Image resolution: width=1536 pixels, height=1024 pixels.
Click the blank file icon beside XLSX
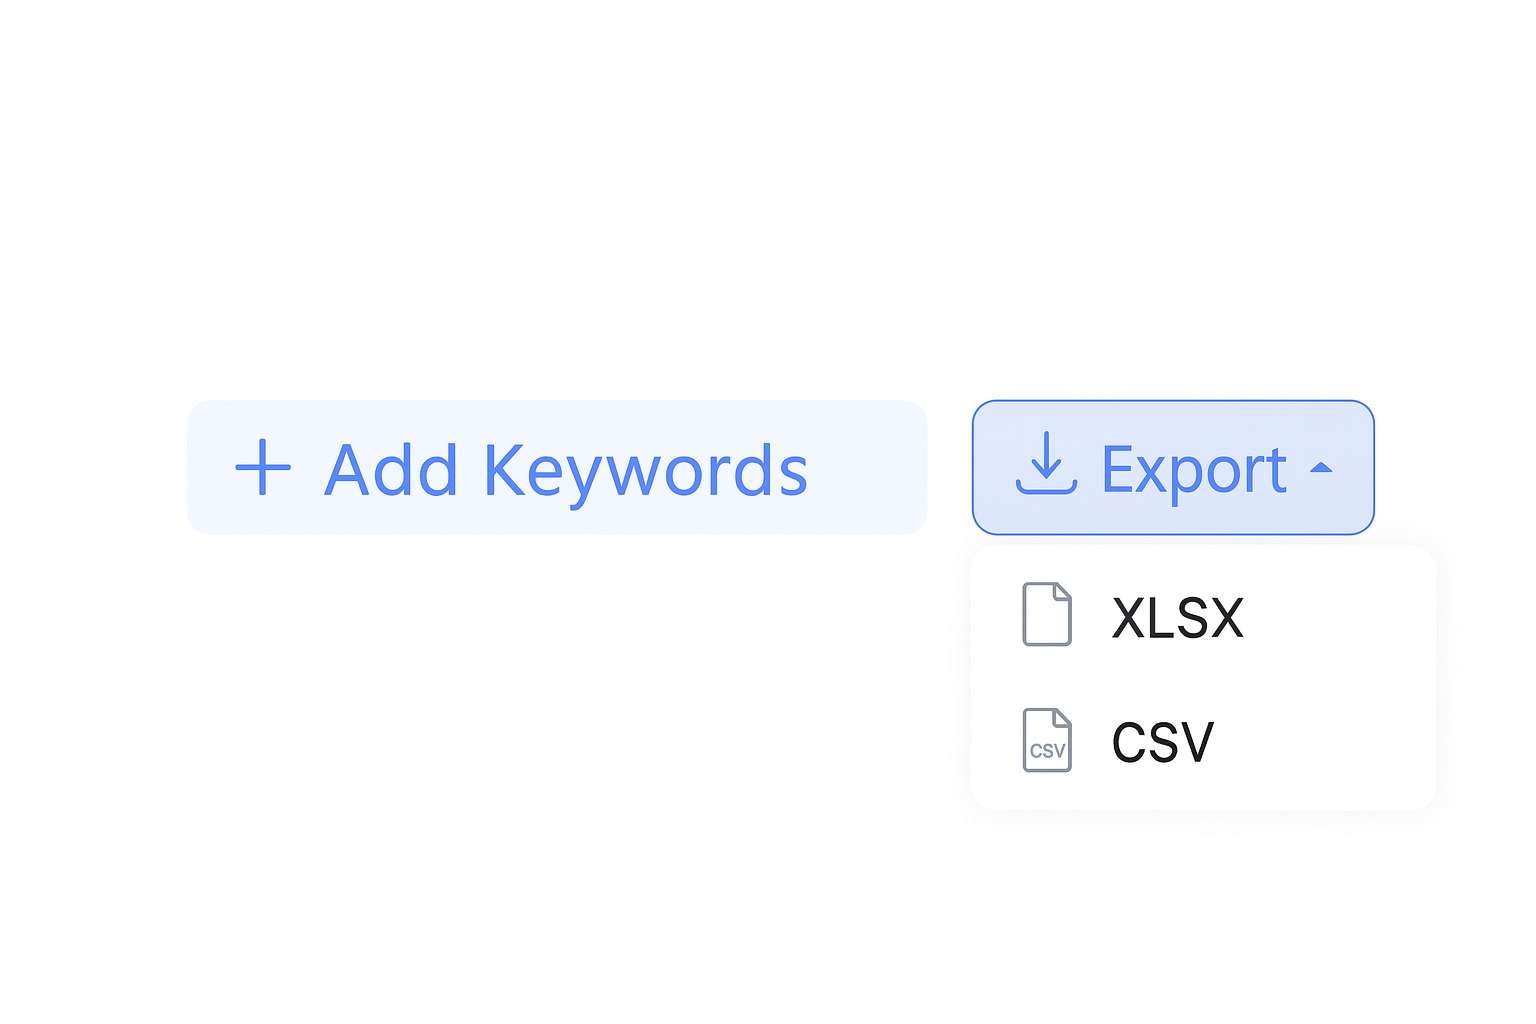pyautogui.click(x=1047, y=614)
